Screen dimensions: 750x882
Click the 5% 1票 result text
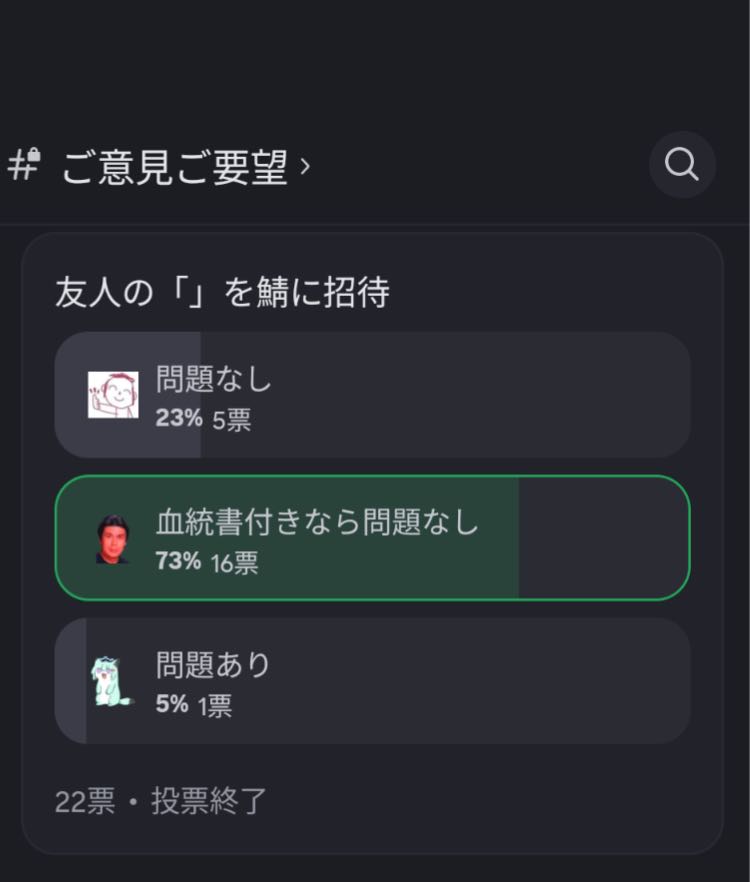[194, 705]
